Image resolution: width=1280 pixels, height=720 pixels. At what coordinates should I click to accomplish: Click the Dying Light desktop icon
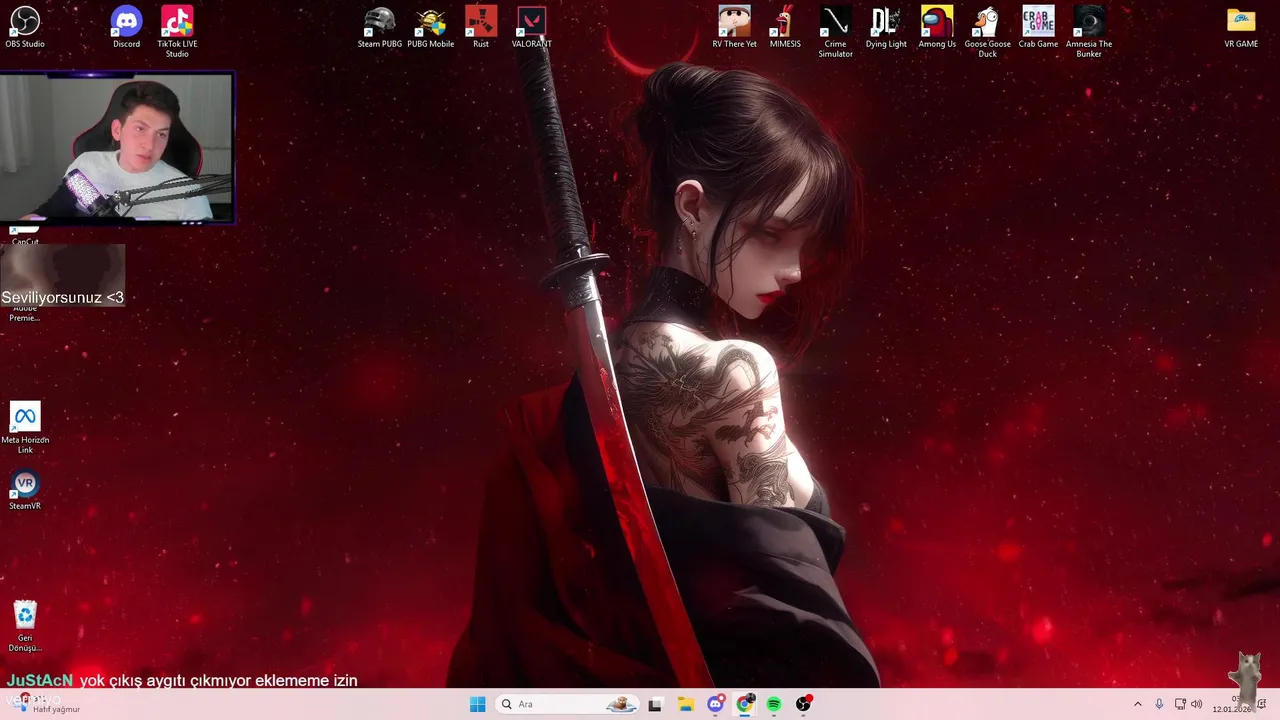[x=886, y=27]
